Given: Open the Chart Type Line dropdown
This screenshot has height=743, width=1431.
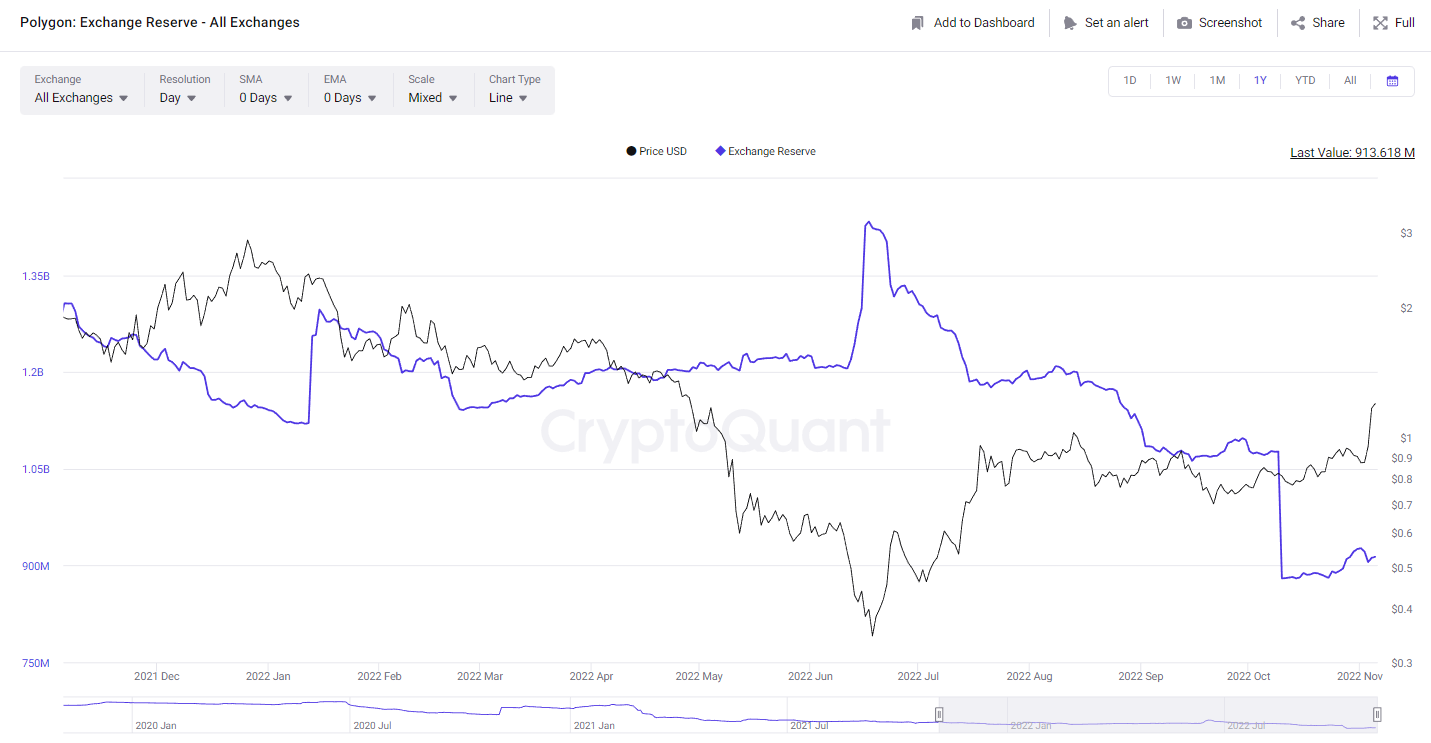Looking at the screenshot, I should point(508,98).
